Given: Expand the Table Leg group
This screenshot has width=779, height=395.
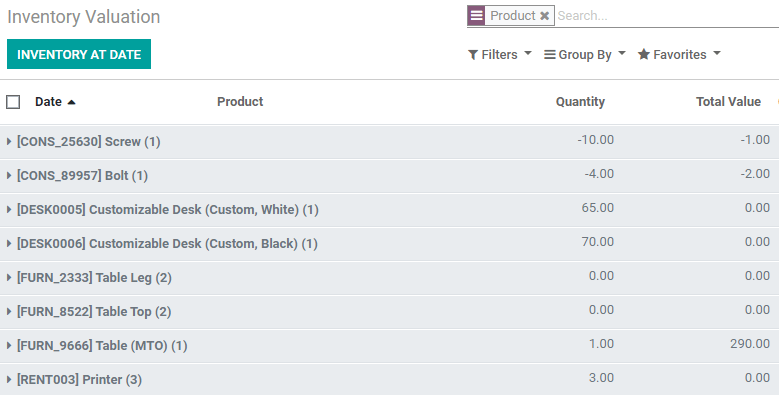Looking at the screenshot, I should tap(390, 277).
